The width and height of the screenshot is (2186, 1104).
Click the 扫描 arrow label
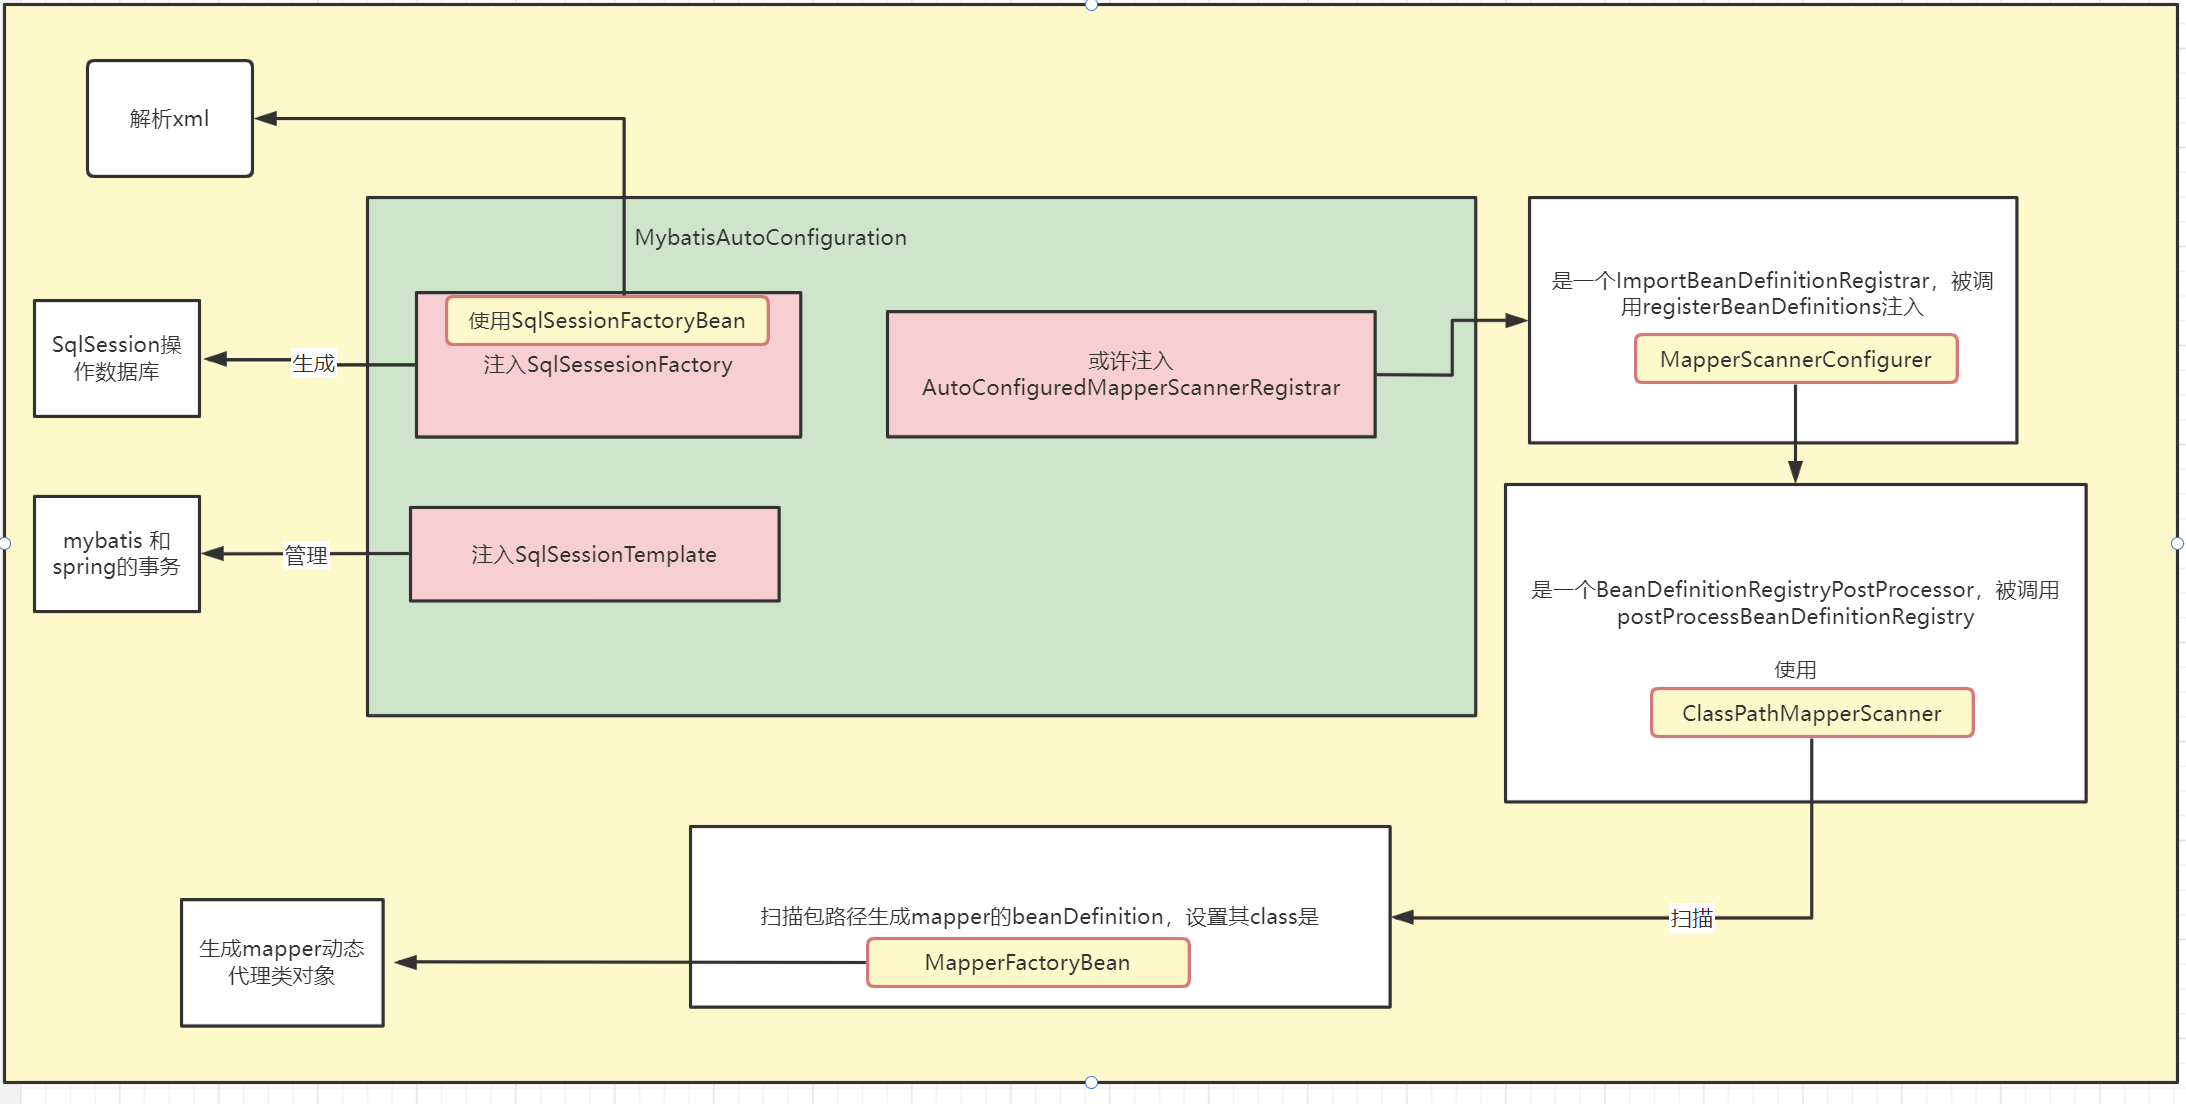[x=1692, y=918]
